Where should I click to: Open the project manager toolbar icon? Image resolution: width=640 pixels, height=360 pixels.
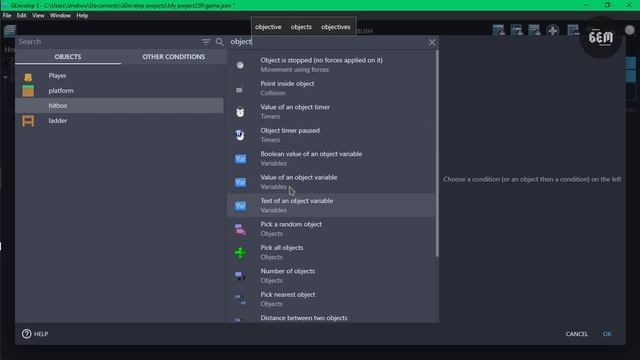pos(10,30)
